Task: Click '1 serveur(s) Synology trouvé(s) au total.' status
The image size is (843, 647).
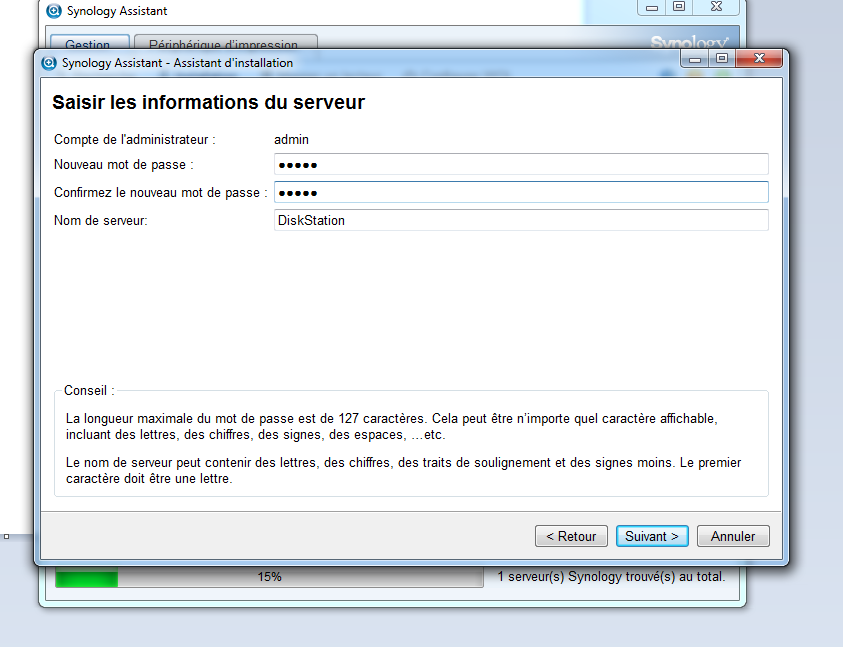Action: (x=611, y=577)
